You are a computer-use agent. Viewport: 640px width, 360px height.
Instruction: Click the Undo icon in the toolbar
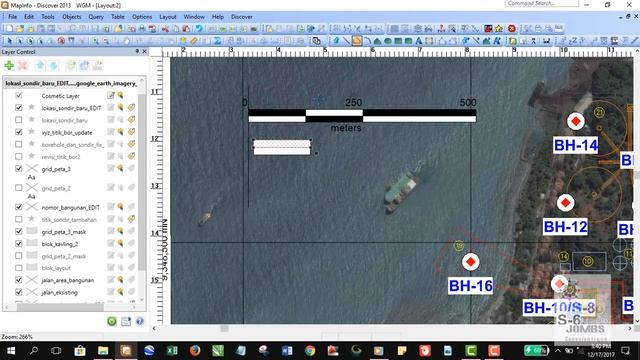[199, 29]
